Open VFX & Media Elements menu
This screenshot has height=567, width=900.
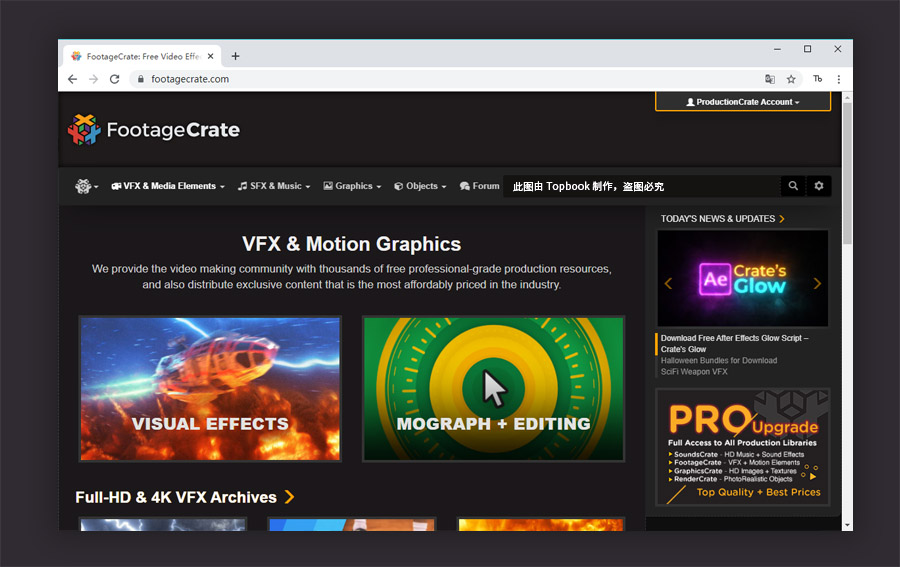(x=168, y=186)
